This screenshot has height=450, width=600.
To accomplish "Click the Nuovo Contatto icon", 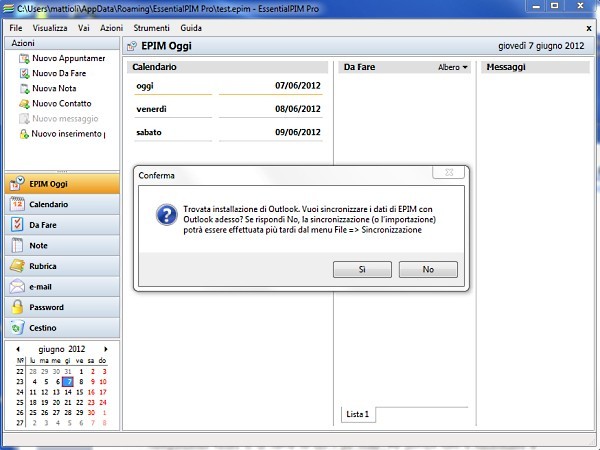I will [24, 103].
